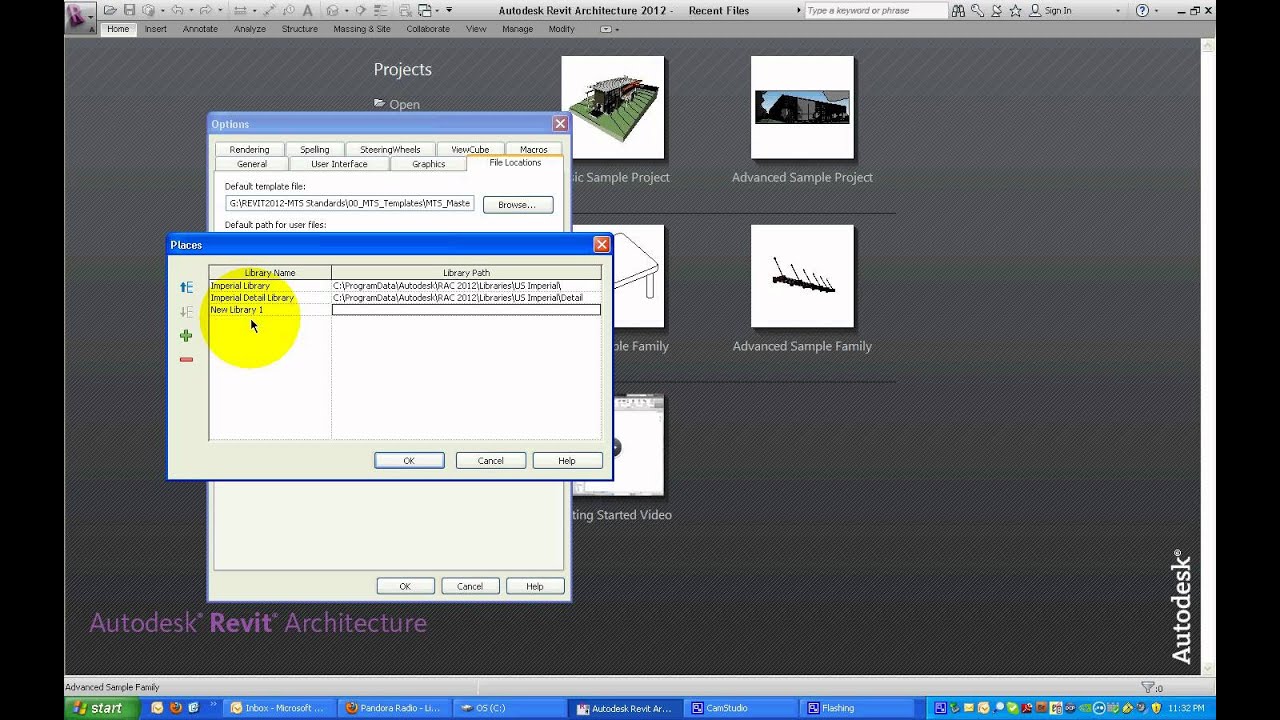Click Browse button for default template file
Screen dimensions: 1280x720
517,204
